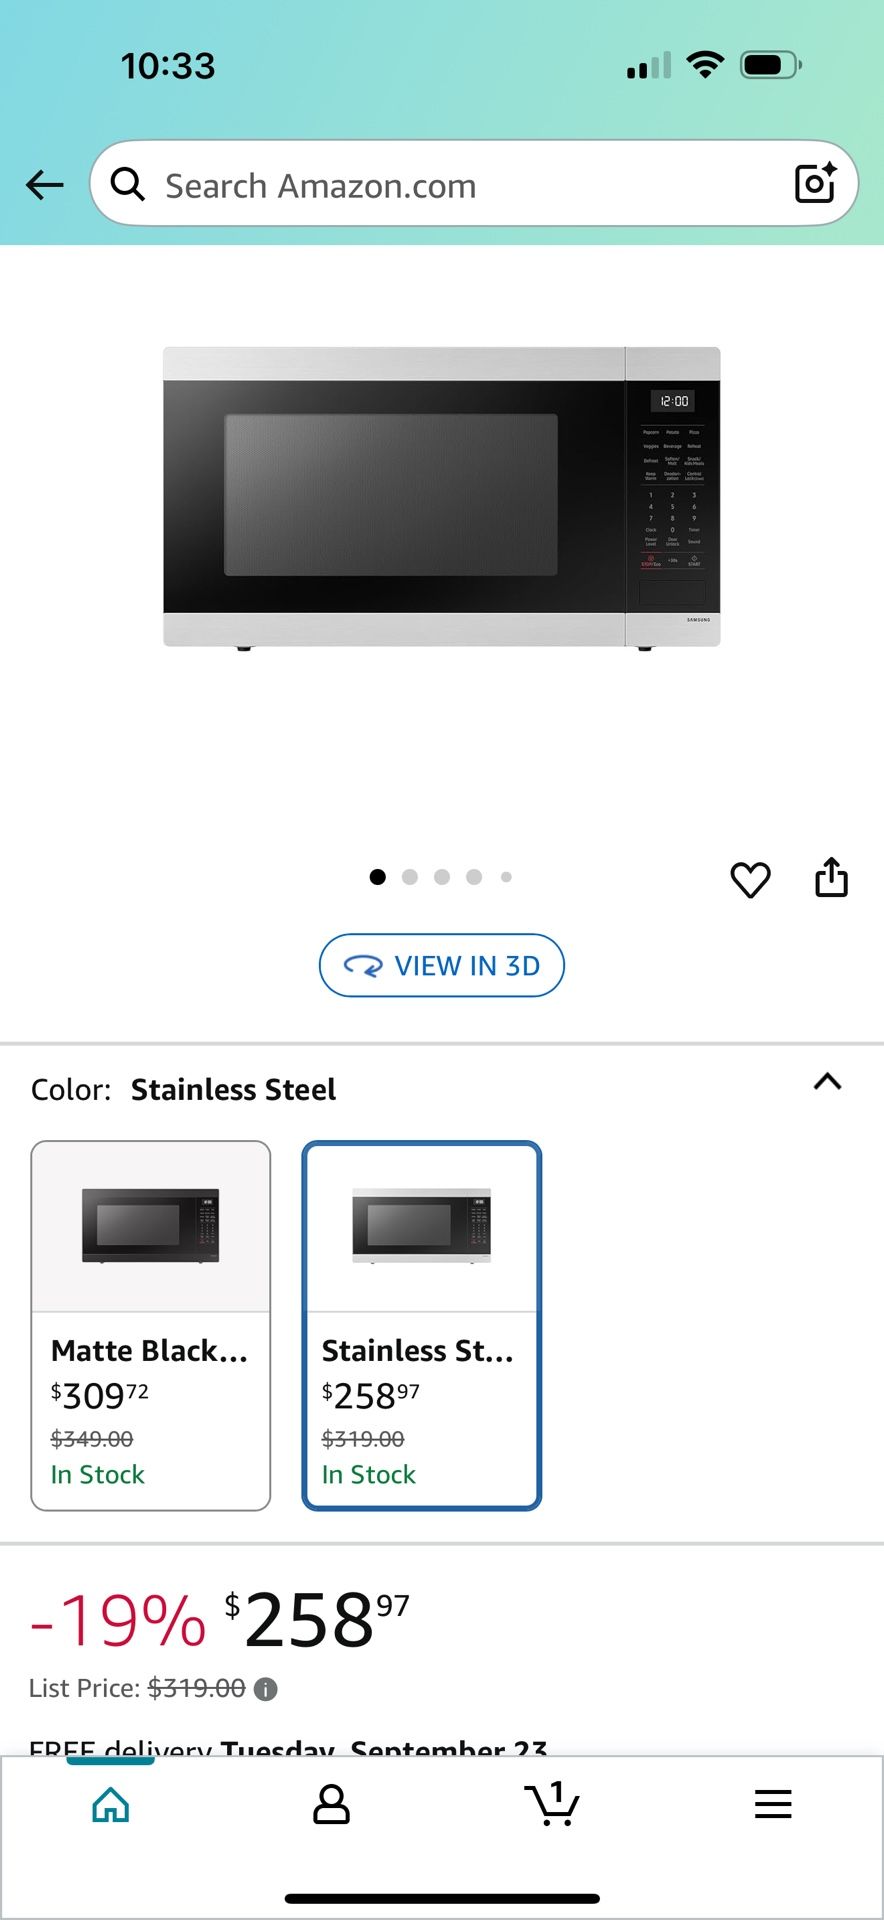Open camera lens search icon
The height and width of the screenshot is (1920, 884).
pyautogui.click(x=815, y=183)
